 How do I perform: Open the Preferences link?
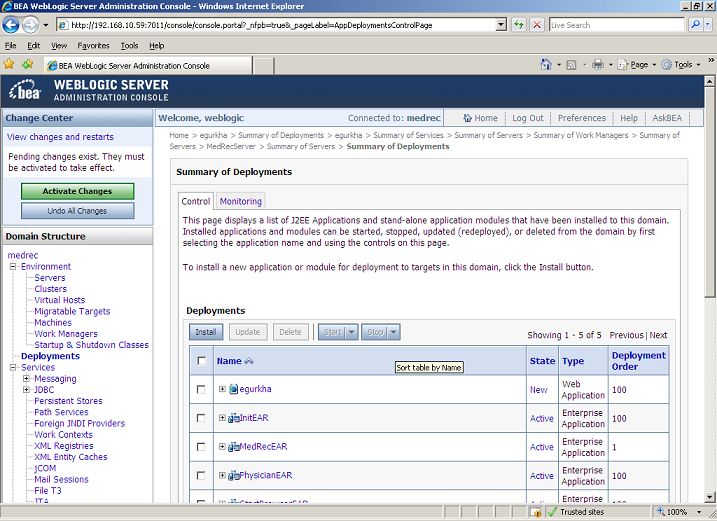pos(582,118)
